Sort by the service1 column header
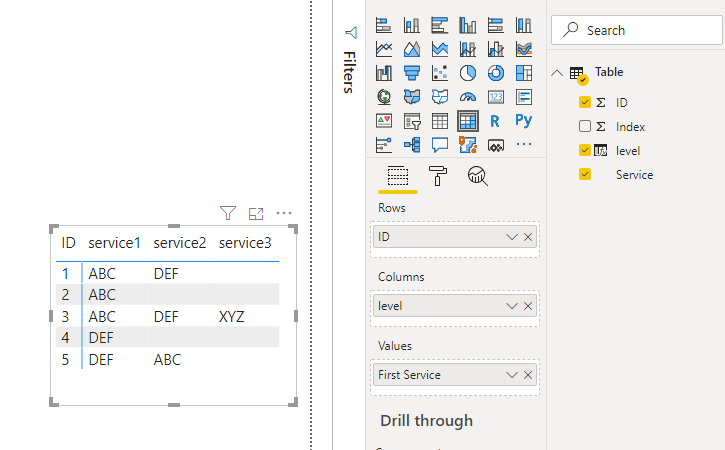Image resolution: width=725 pixels, height=450 pixels. pyautogui.click(x=114, y=243)
